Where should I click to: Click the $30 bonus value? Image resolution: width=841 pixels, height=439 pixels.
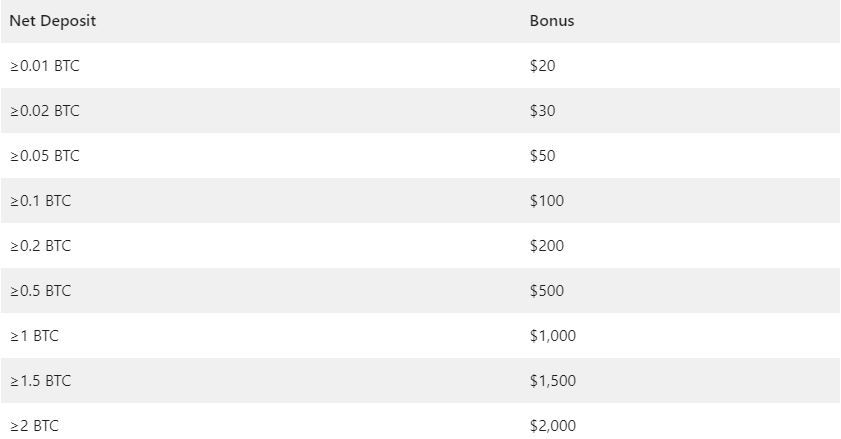pos(542,111)
